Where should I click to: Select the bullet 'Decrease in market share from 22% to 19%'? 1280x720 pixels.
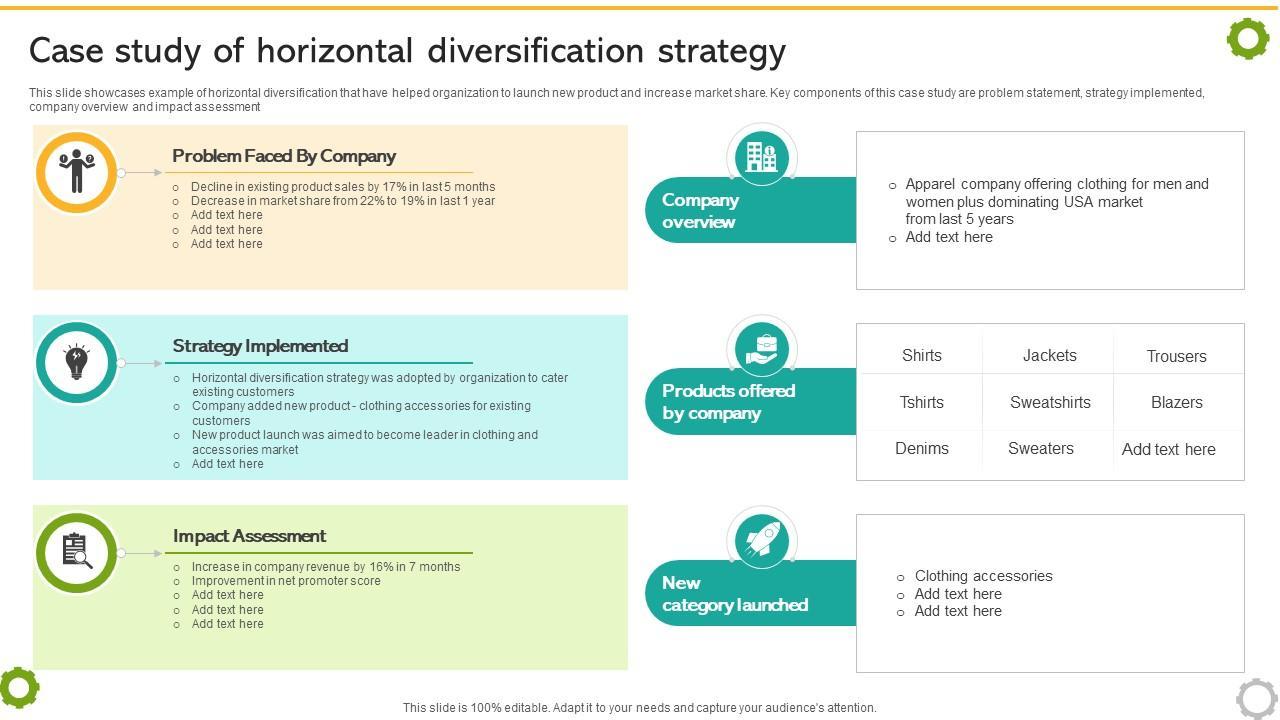(343, 201)
